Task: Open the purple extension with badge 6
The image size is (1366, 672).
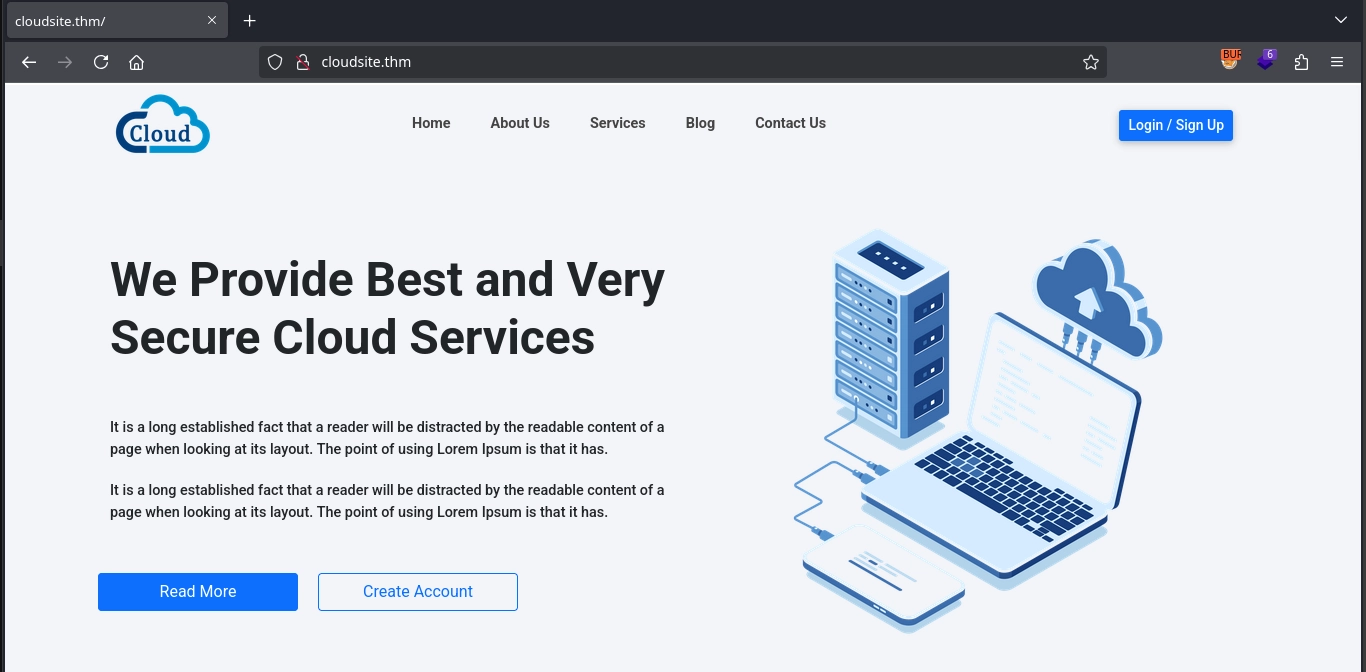Action: click(x=1266, y=61)
